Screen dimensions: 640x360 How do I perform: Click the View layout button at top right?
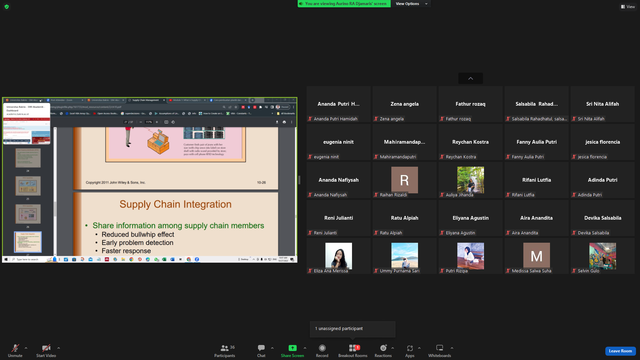pyautogui.click(x=628, y=7)
